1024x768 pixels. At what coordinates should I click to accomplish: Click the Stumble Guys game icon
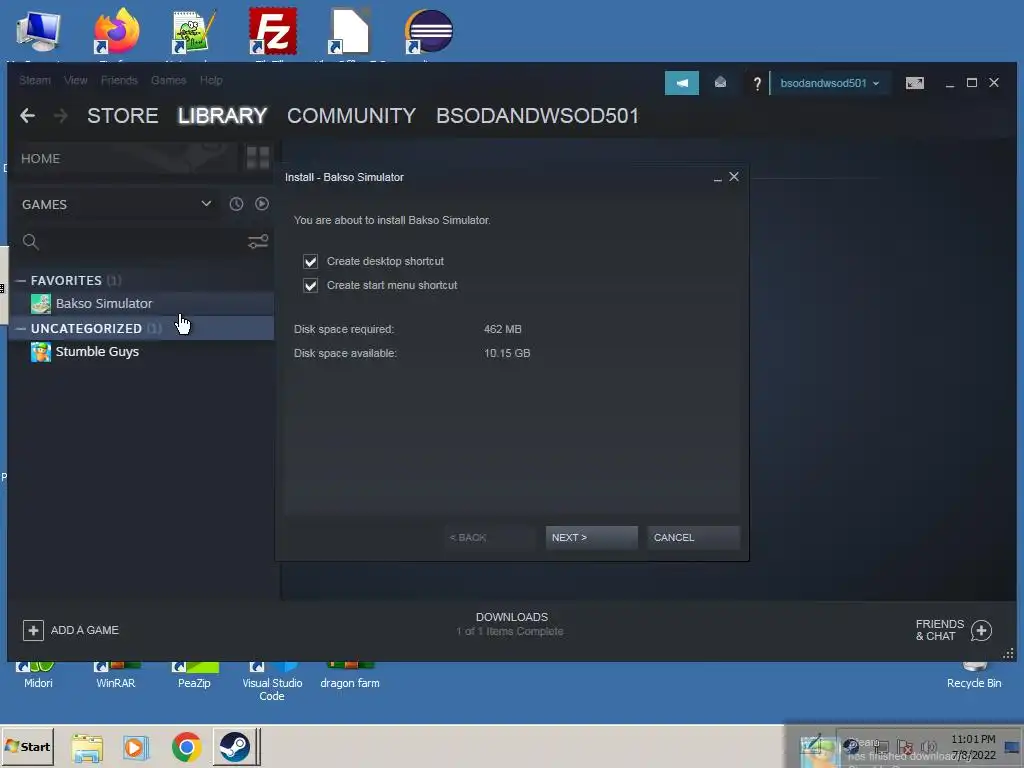[x=41, y=352]
